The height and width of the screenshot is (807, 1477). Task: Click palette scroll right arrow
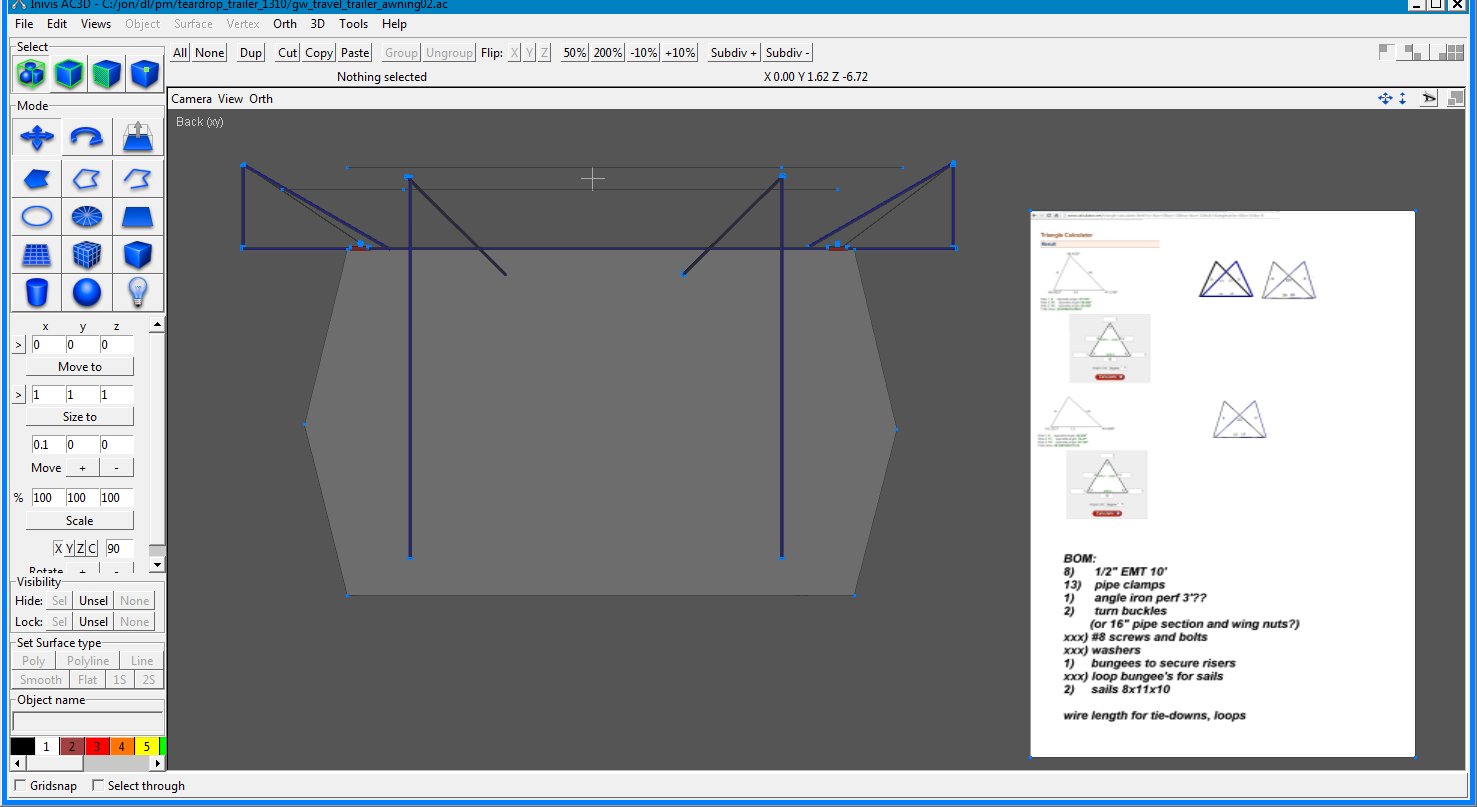click(x=157, y=763)
